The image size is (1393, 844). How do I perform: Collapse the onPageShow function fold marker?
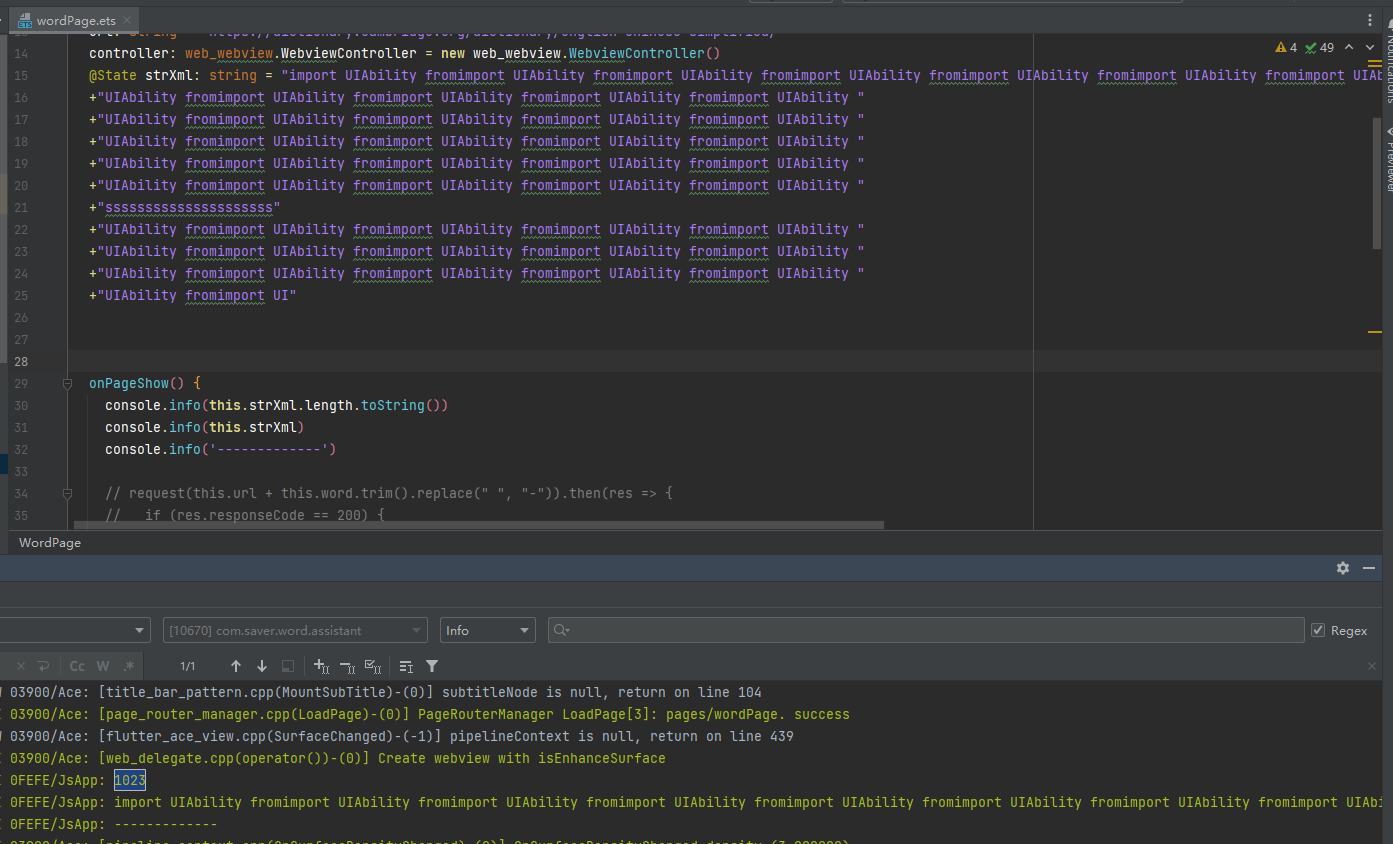[x=67, y=383]
